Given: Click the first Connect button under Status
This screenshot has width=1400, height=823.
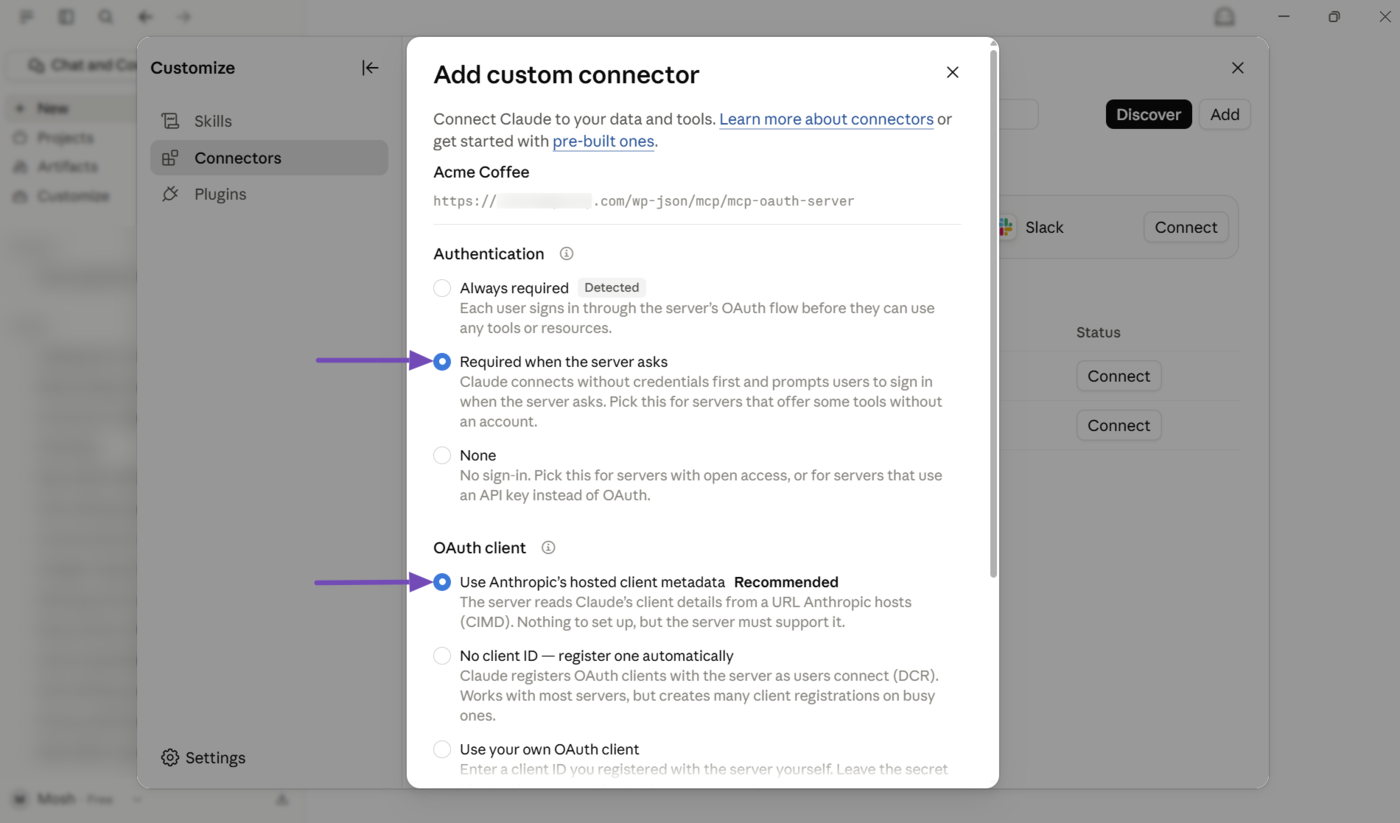Looking at the screenshot, I should tap(1118, 376).
